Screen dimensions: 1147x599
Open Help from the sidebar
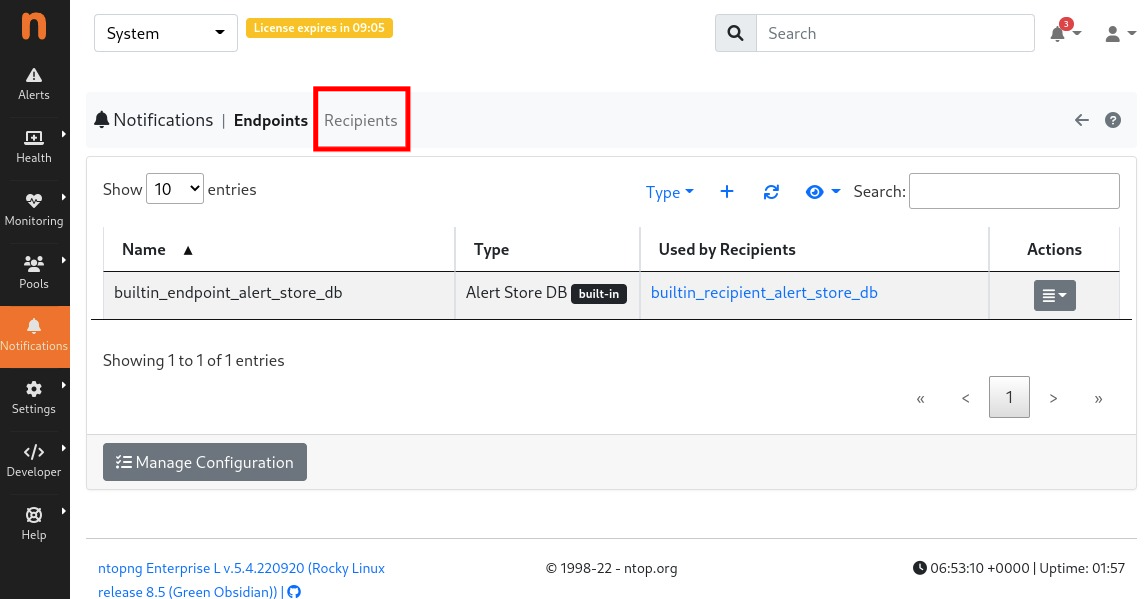click(33, 523)
